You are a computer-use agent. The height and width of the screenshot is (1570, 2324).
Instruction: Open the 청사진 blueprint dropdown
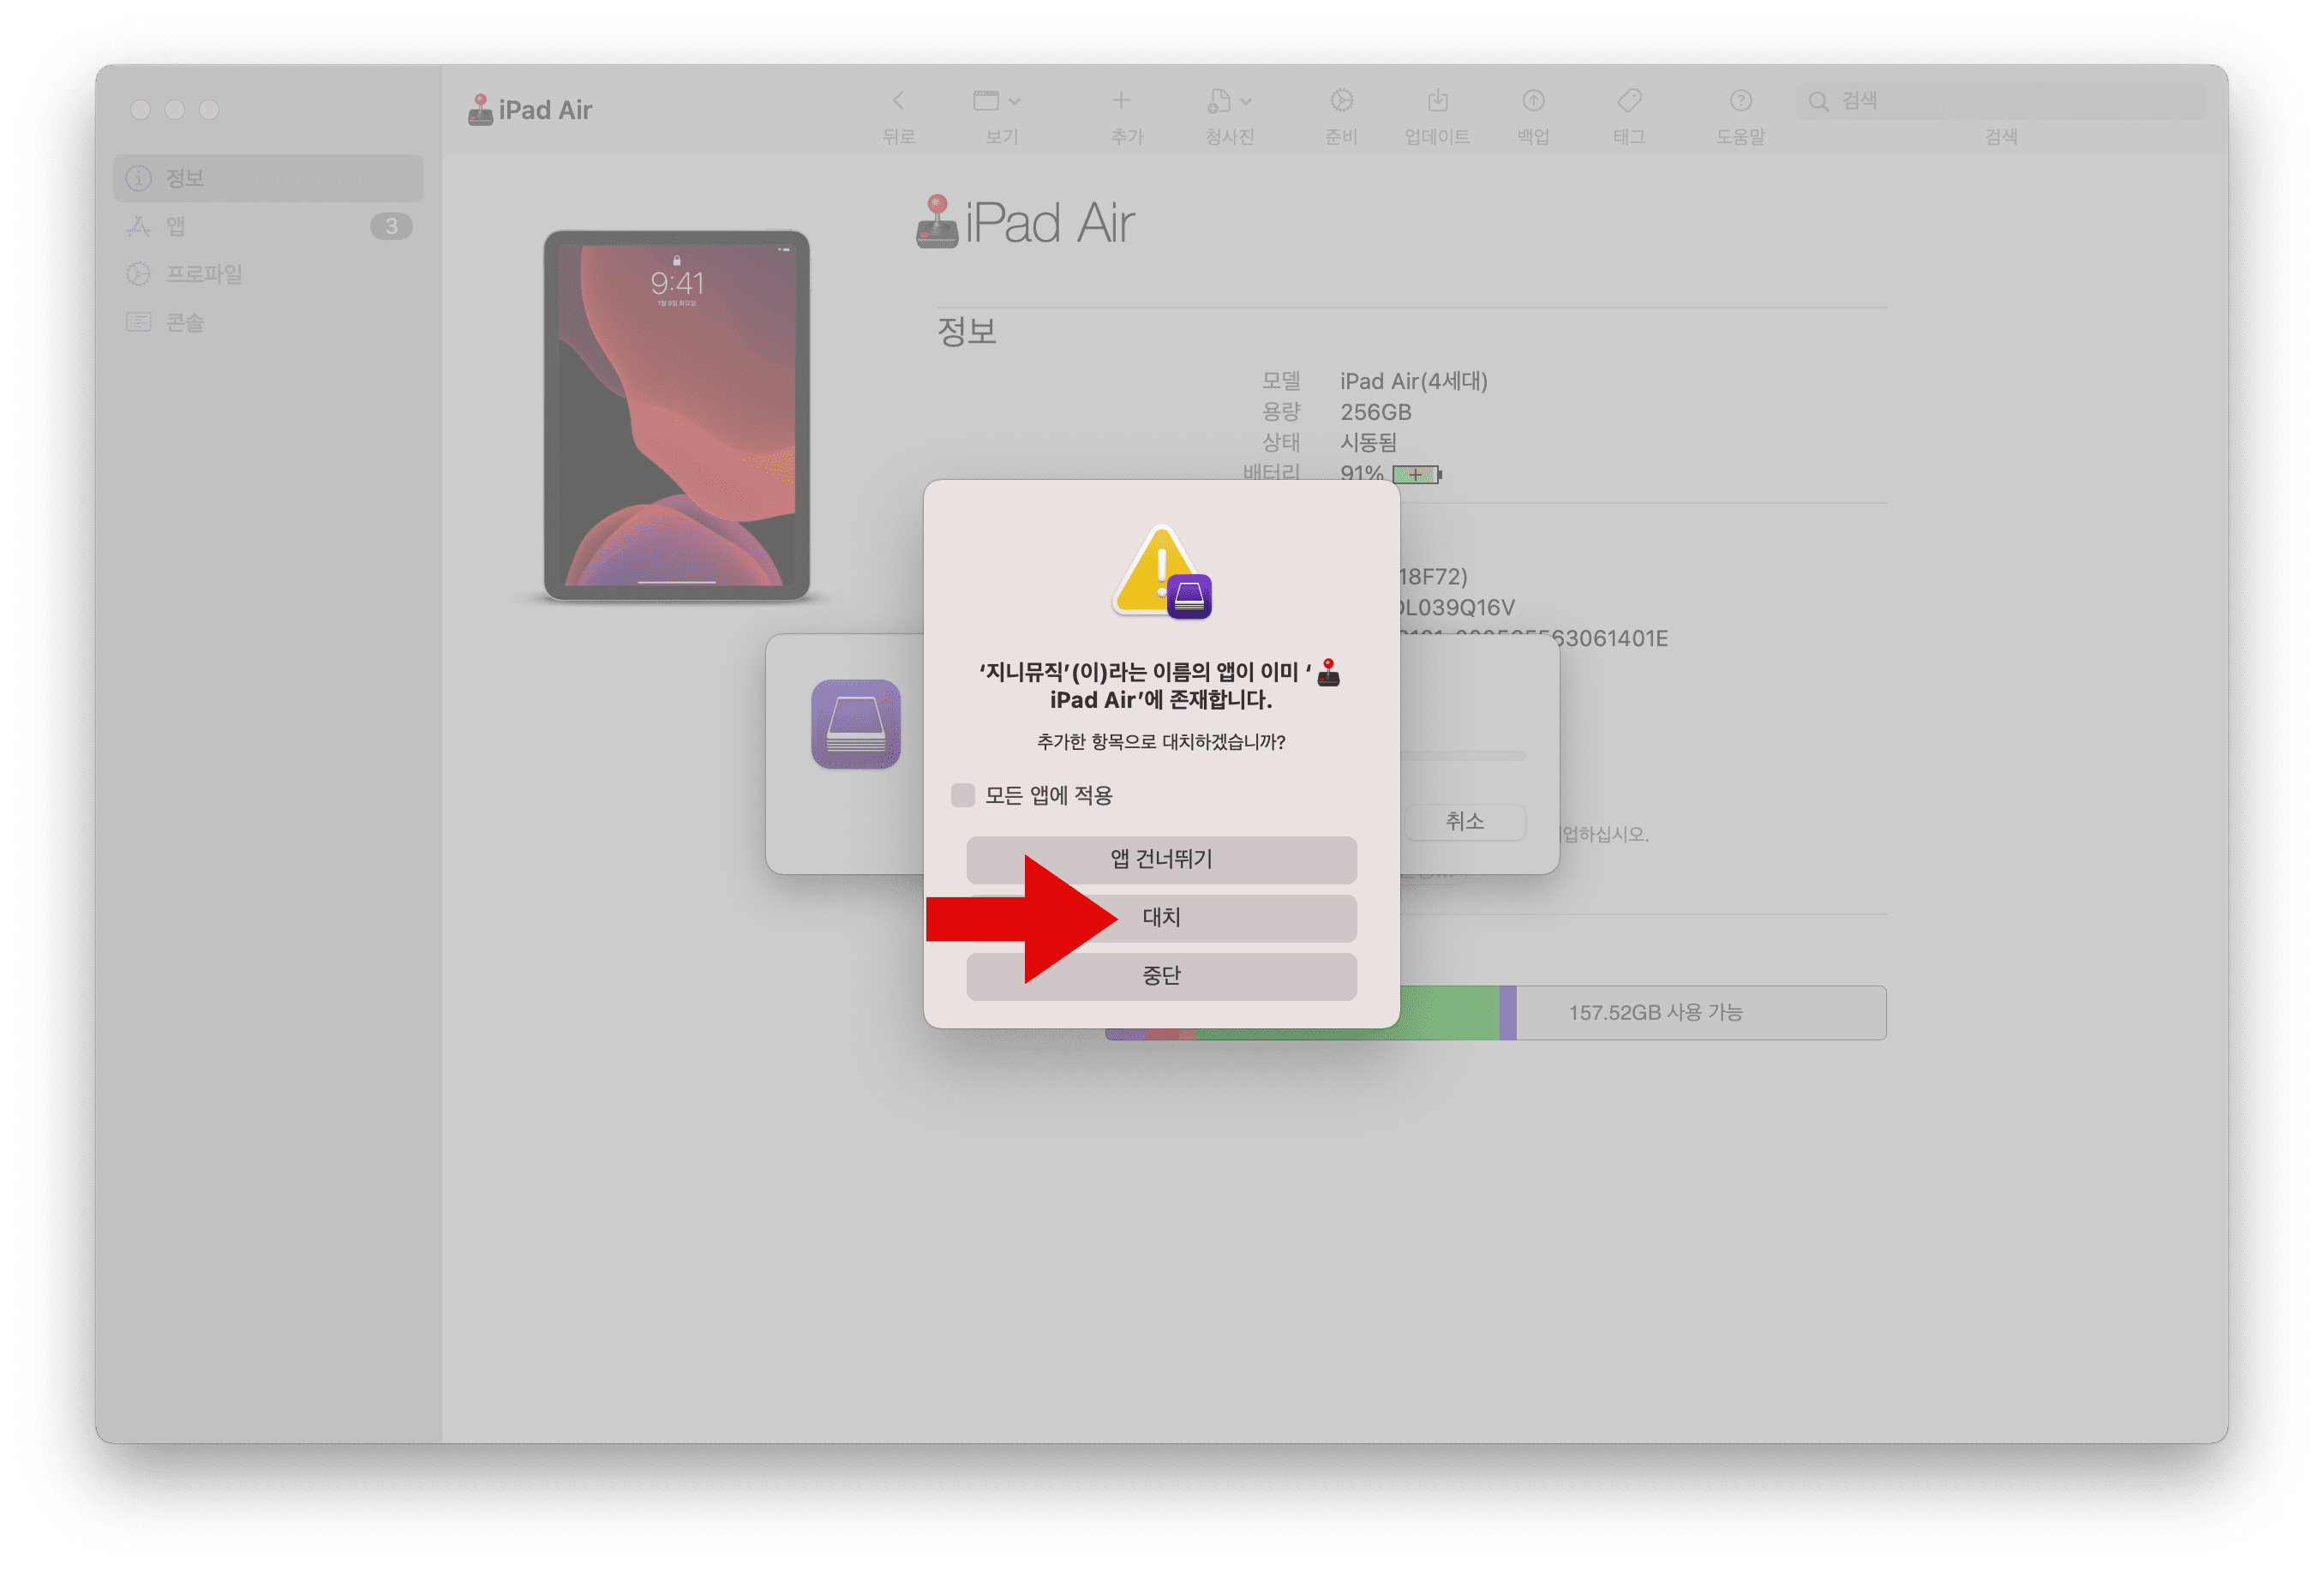[1229, 100]
